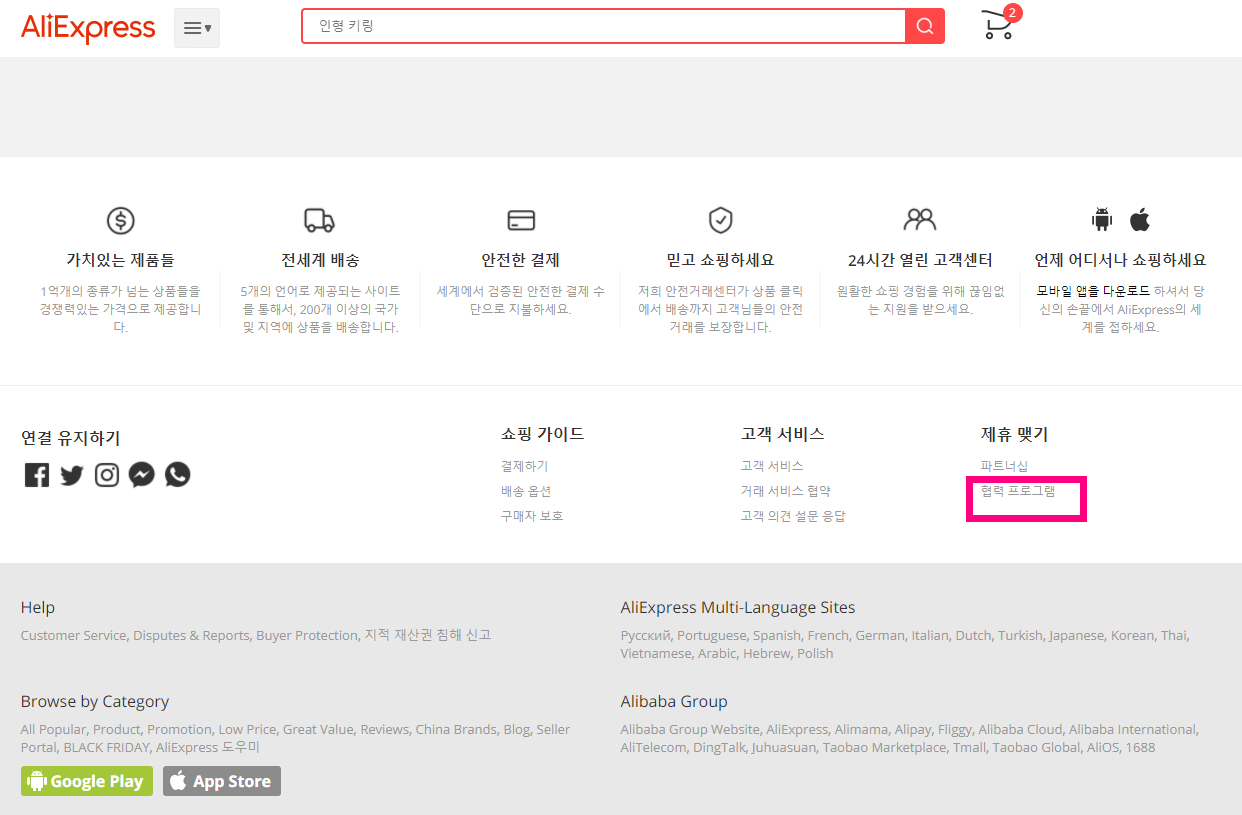Image resolution: width=1242 pixels, height=815 pixels.
Task: Click the Android robot icon
Action: click(1102, 219)
